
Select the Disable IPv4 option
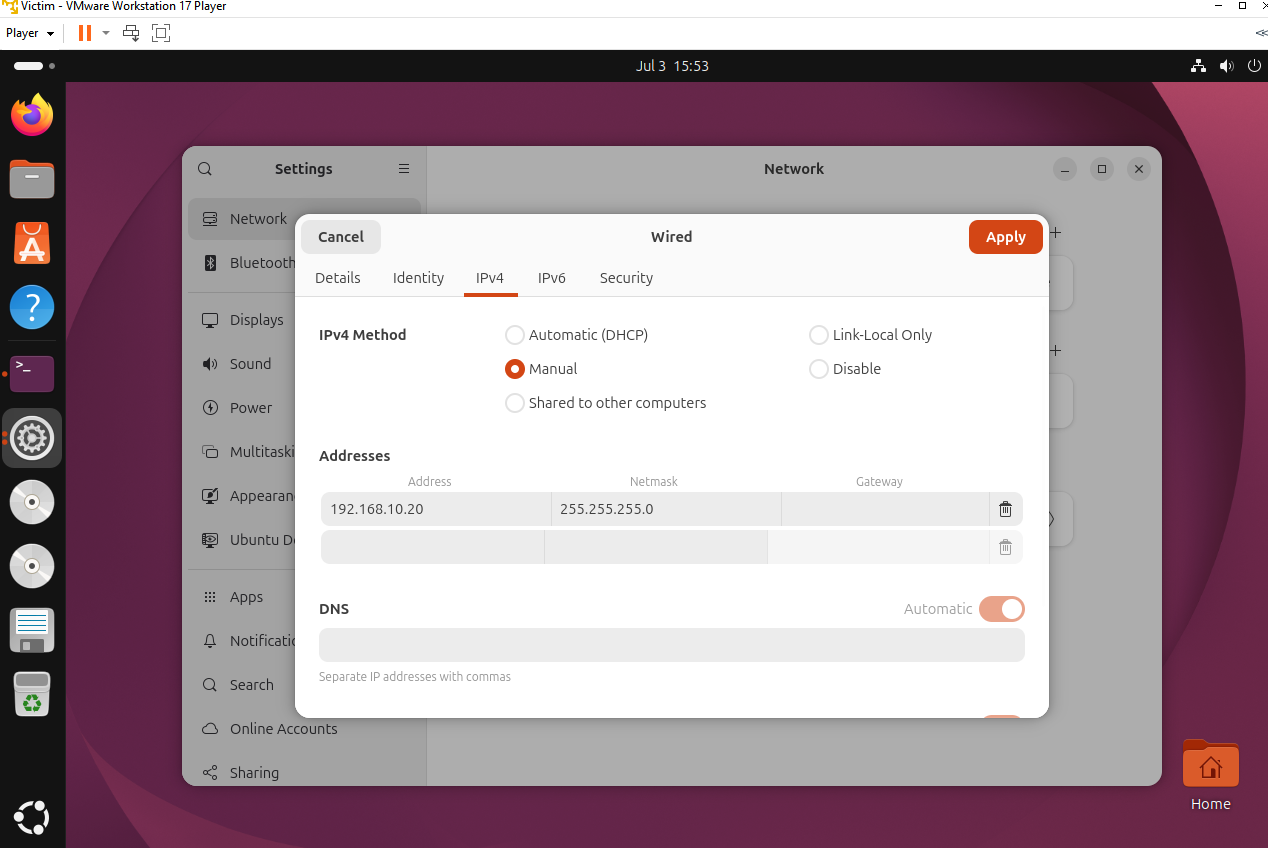(x=845, y=369)
